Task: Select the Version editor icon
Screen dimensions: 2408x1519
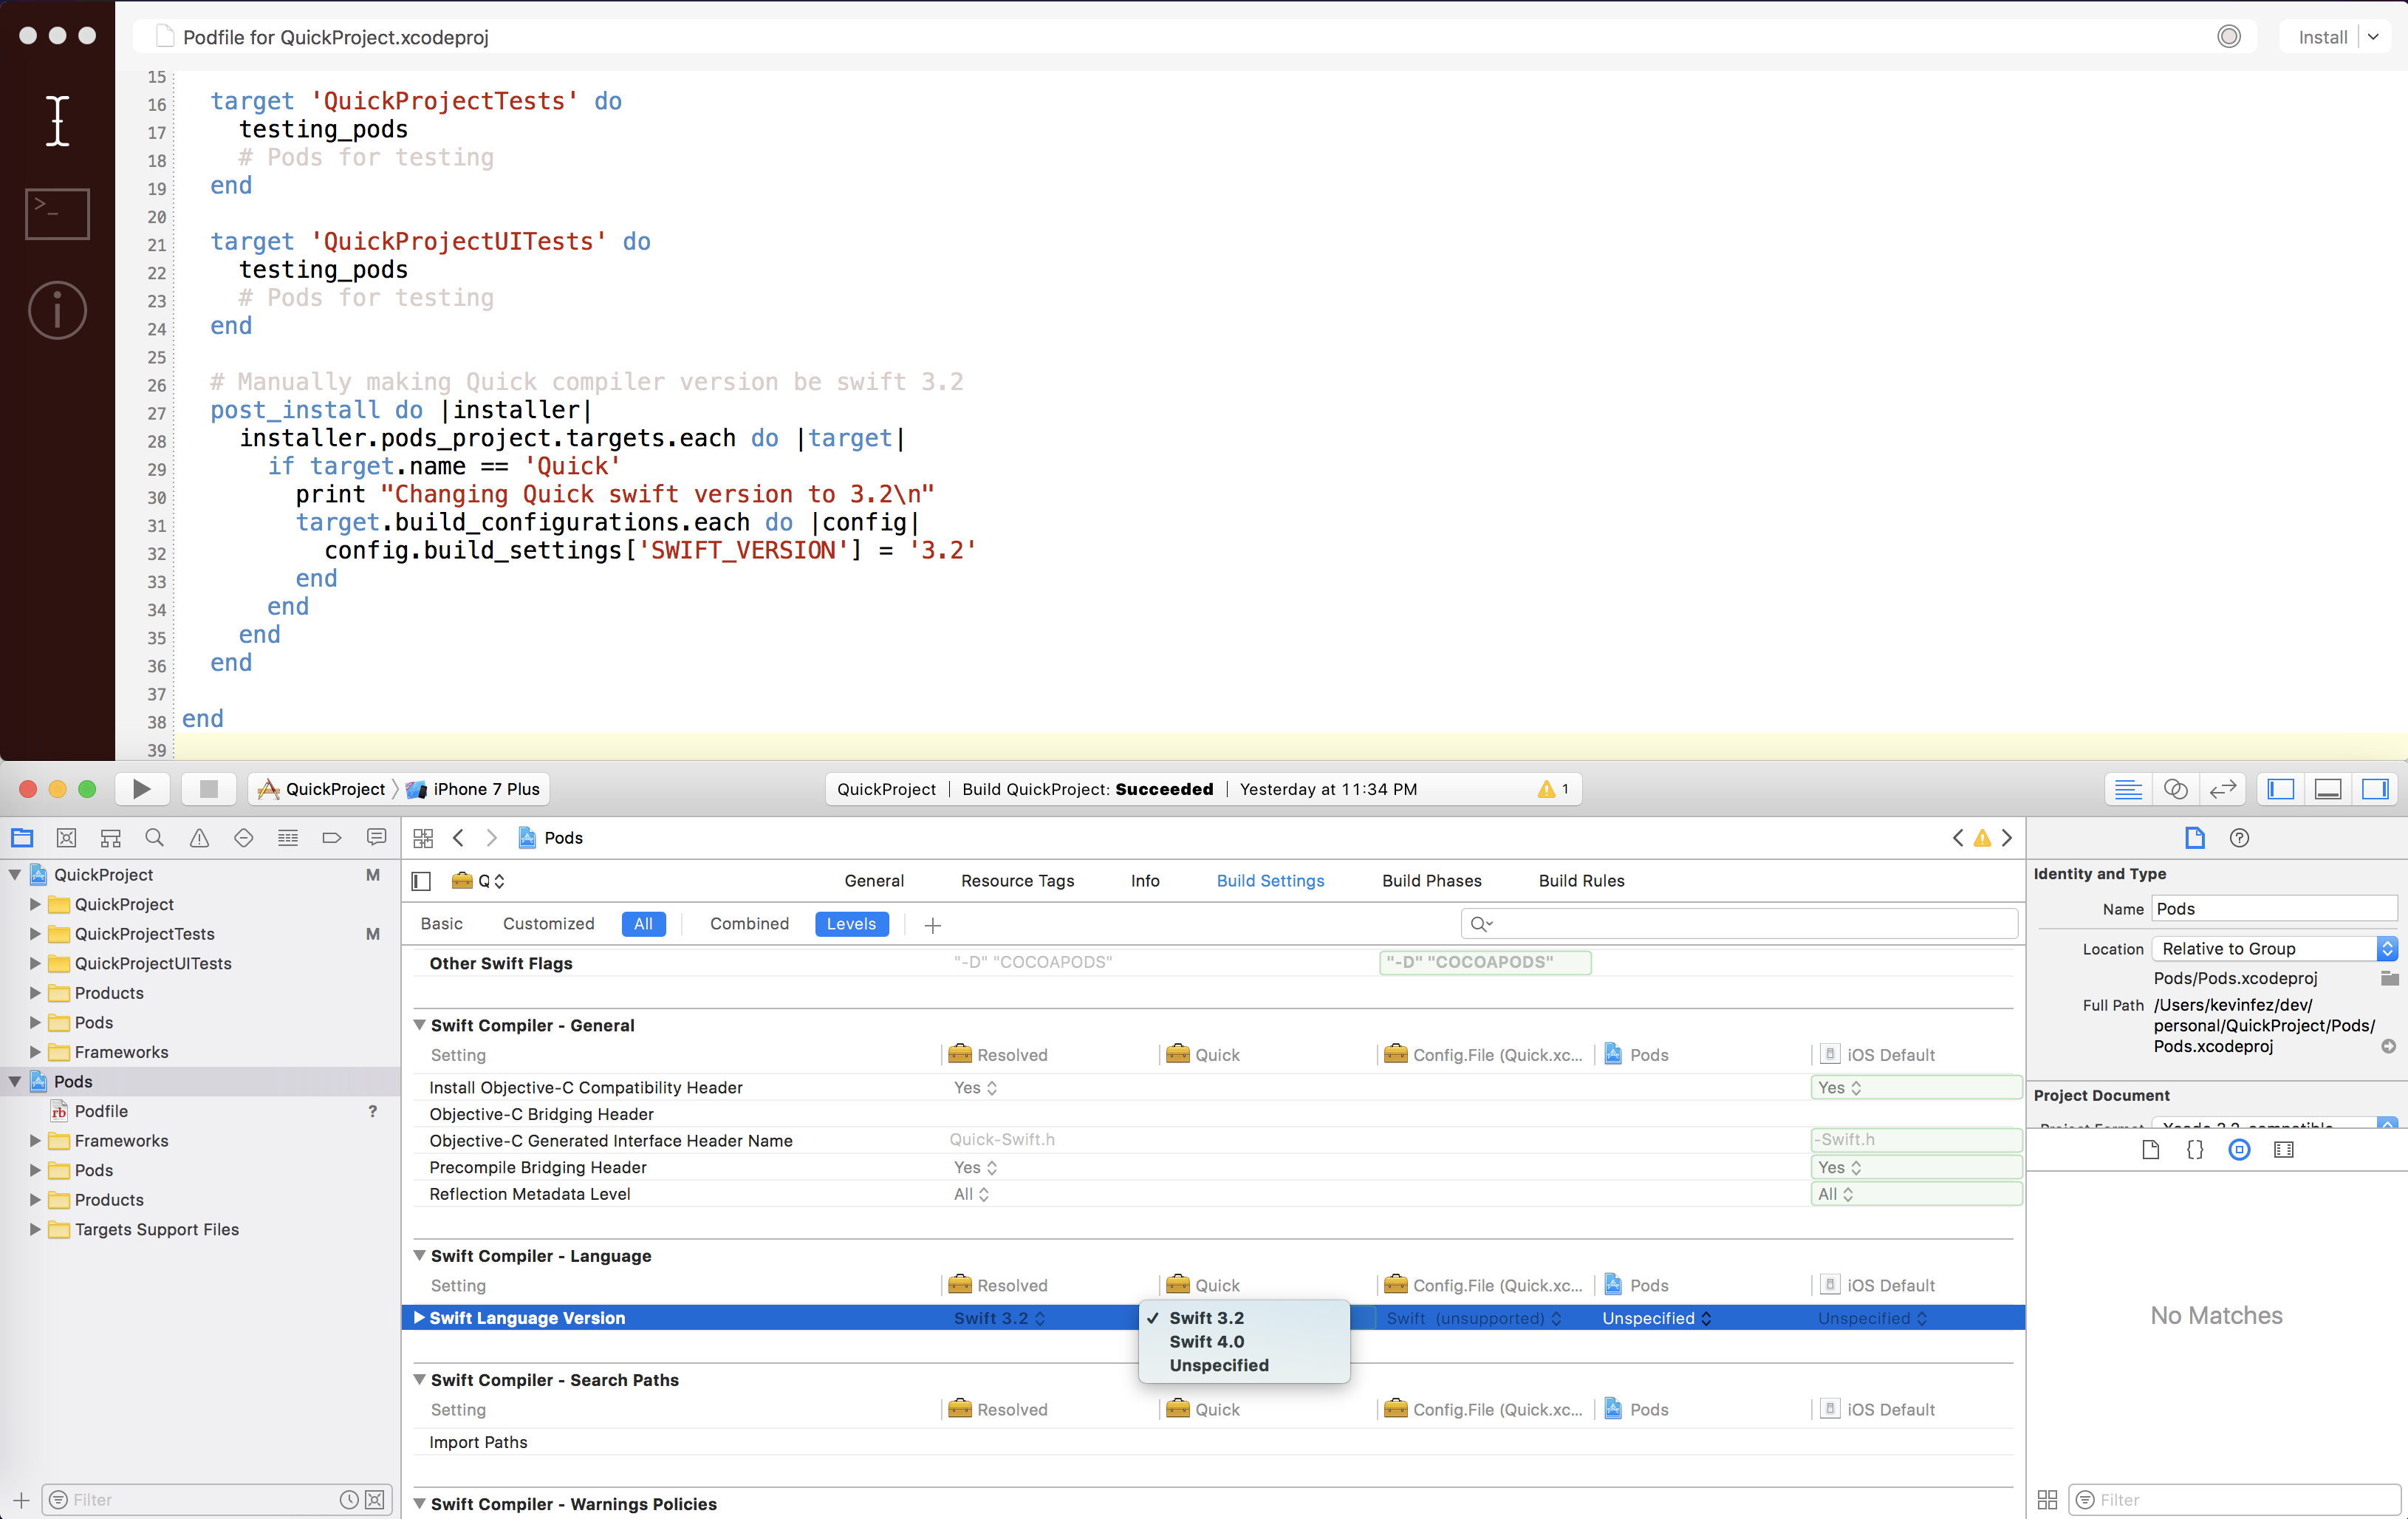Action: pos(2222,789)
